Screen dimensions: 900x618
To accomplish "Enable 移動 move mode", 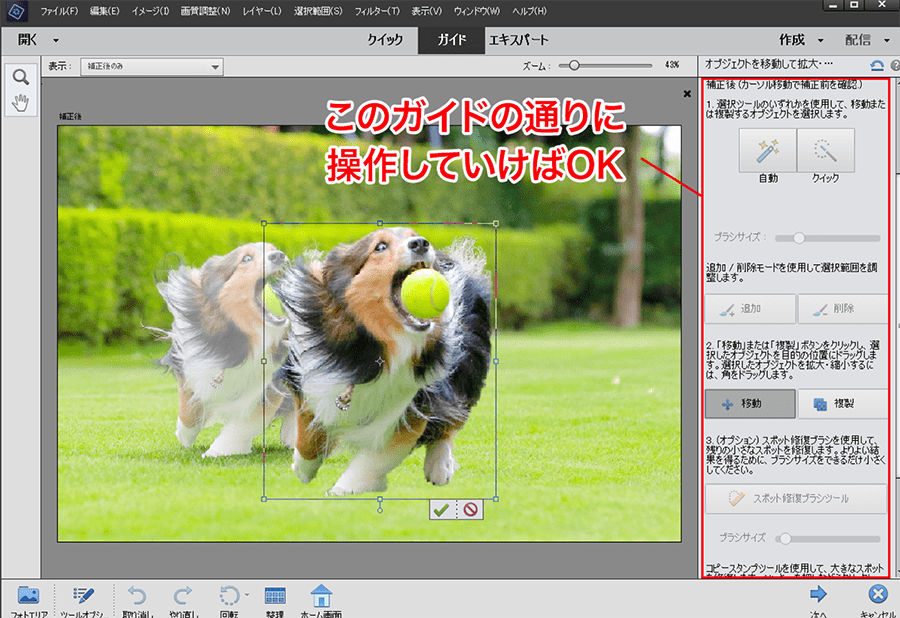I will click(x=750, y=404).
